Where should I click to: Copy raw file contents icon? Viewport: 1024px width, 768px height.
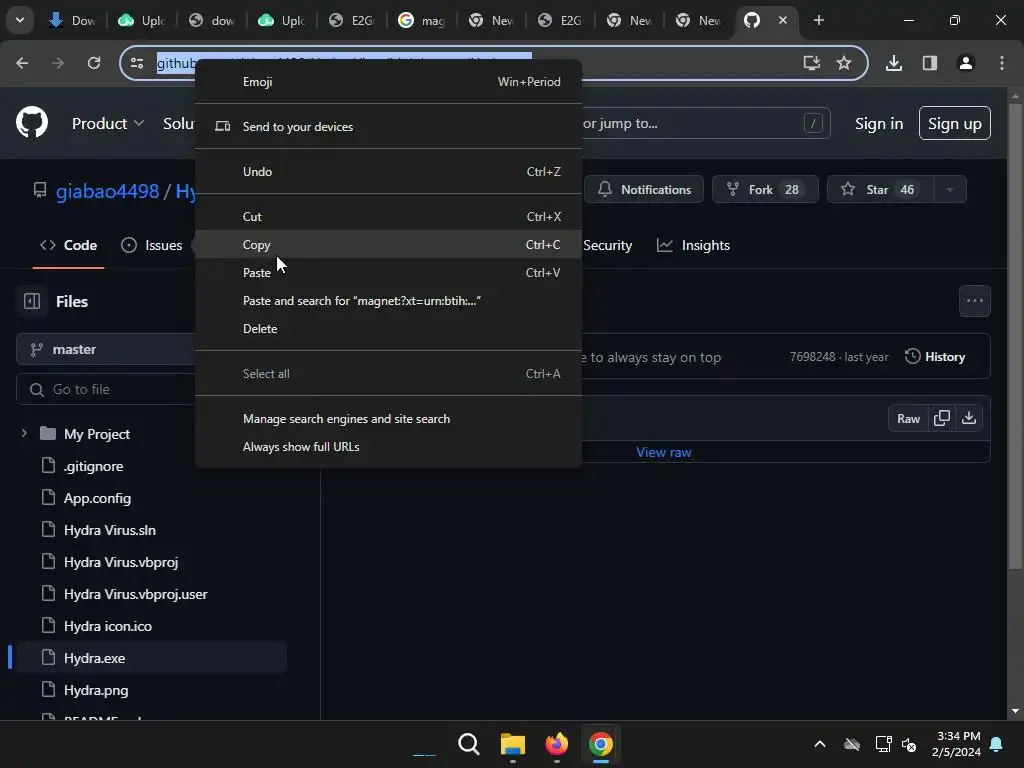click(942, 418)
